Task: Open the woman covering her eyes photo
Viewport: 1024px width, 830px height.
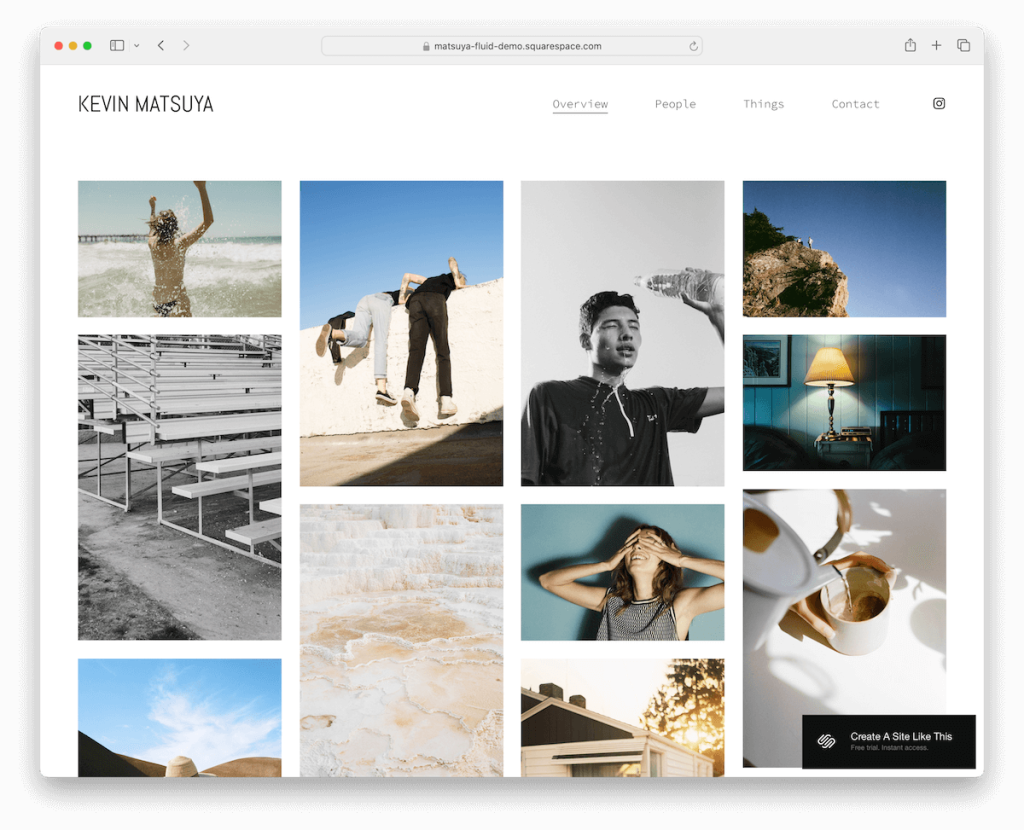Action: pos(622,572)
